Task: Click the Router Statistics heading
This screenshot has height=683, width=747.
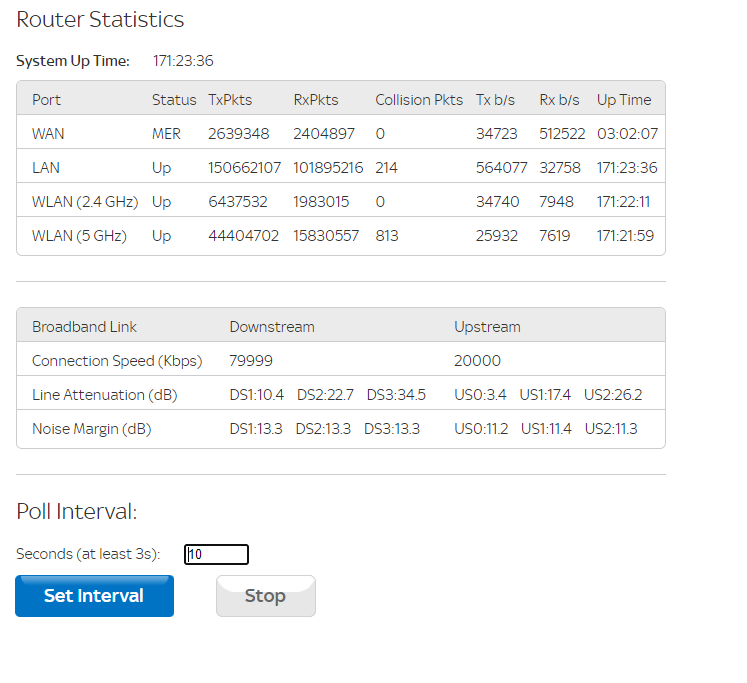Action: click(x=100, y=19)
